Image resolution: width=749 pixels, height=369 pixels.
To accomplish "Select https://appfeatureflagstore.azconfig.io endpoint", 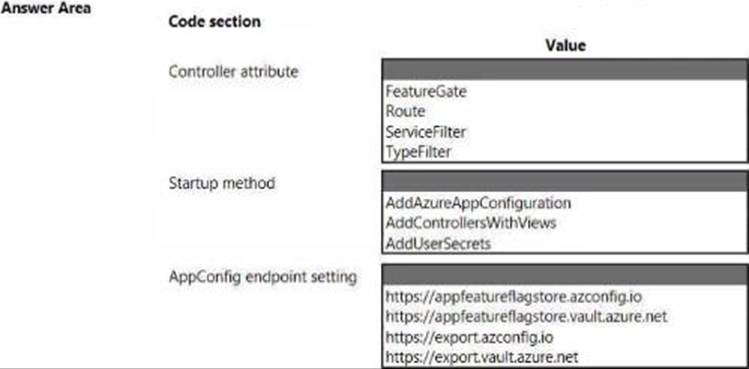I will click(514, 297).
